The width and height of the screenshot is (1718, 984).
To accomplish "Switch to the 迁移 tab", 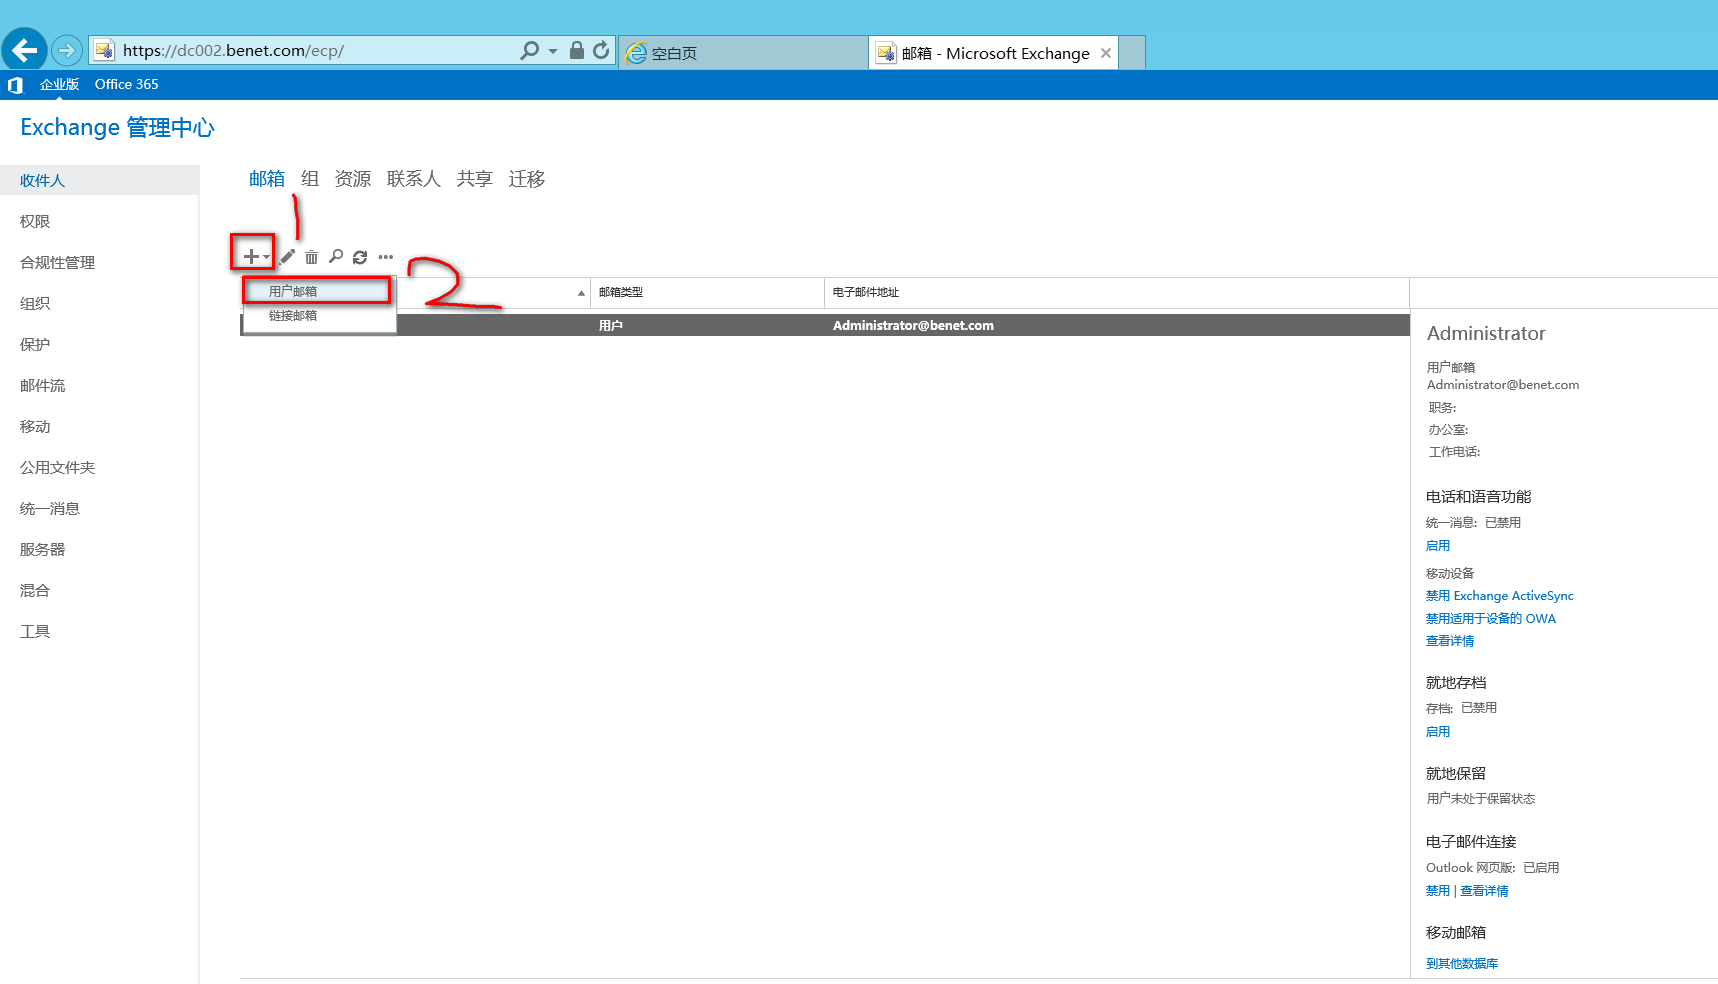I will (x=527, y=179).
